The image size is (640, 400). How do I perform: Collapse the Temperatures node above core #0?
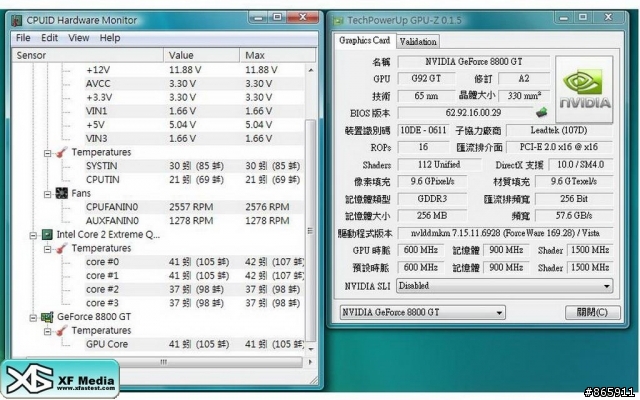[47, 249]
